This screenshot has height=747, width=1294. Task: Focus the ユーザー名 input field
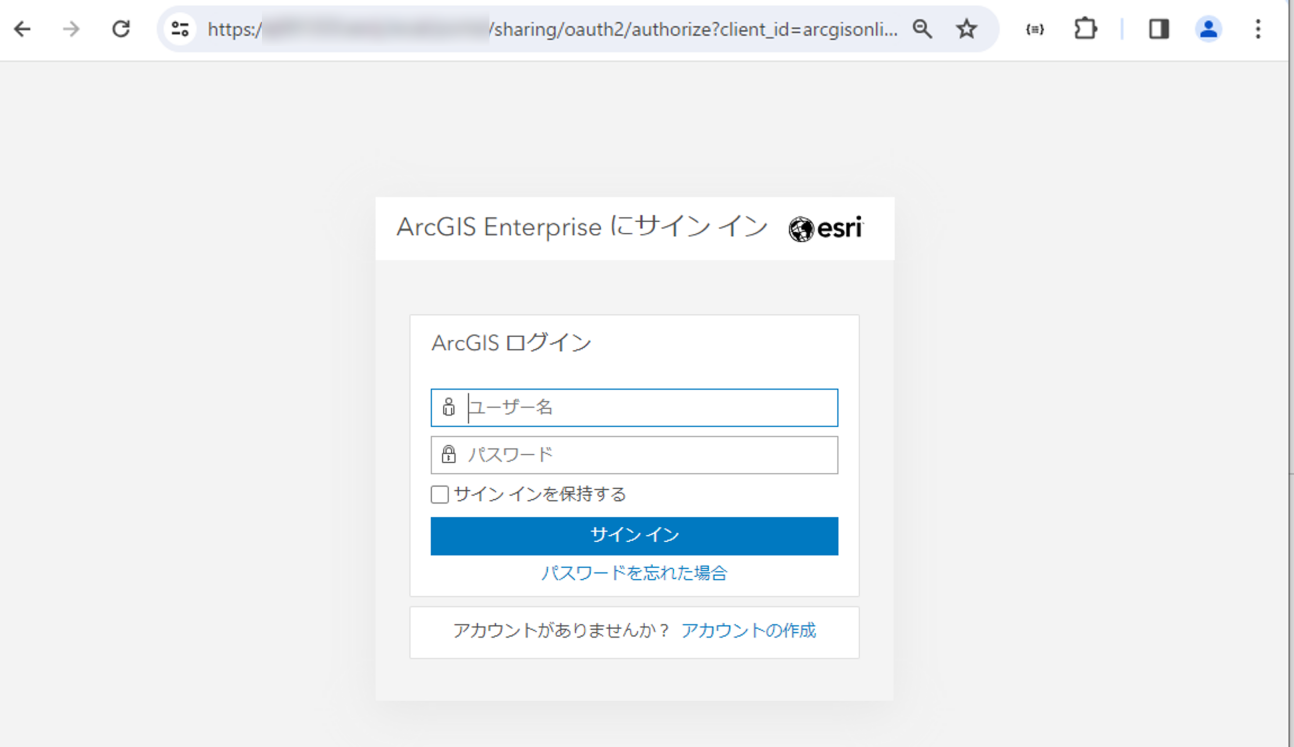click(x=634, y=408)
